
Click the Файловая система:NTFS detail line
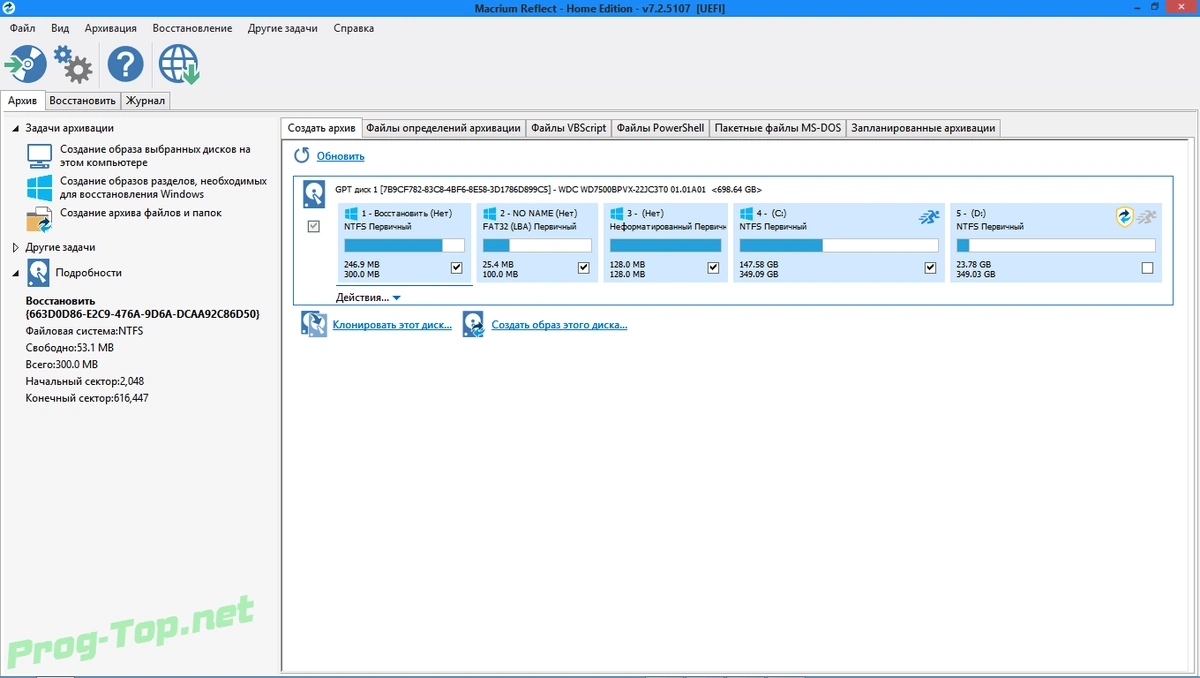[x=84, y=330]
